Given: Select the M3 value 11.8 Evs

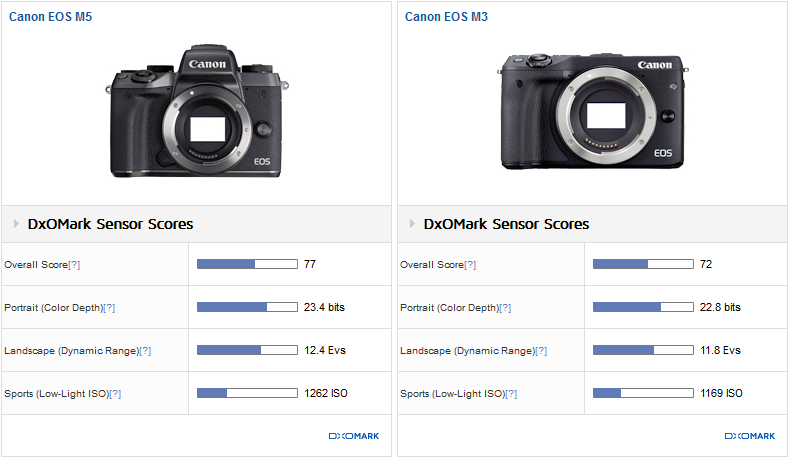Looking at the screenshot, I should point(721,350).
